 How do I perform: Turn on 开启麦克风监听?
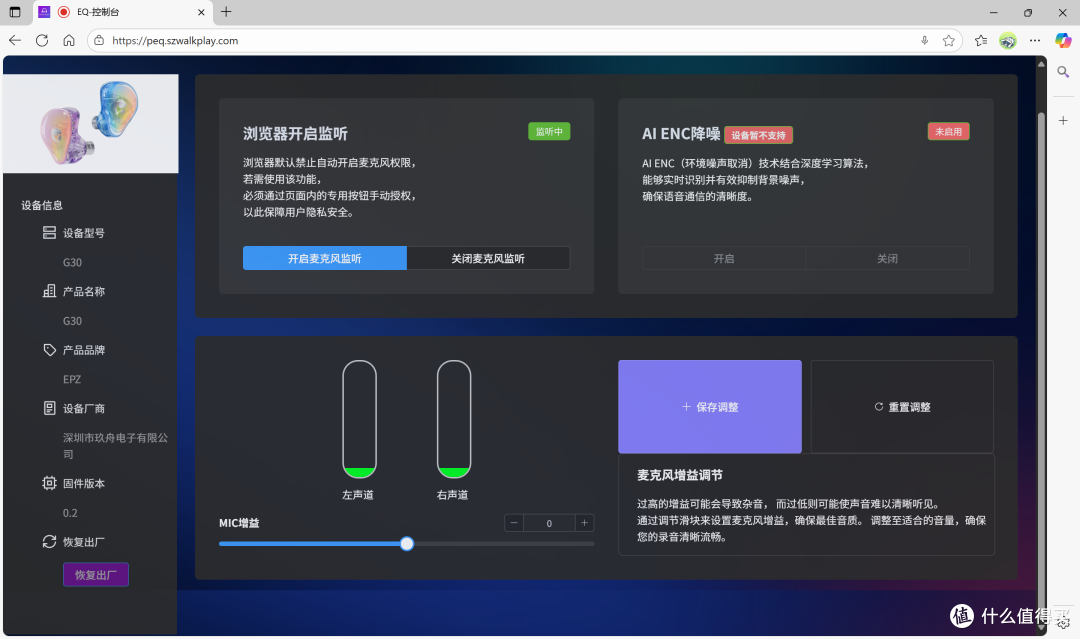coord(324,258)
